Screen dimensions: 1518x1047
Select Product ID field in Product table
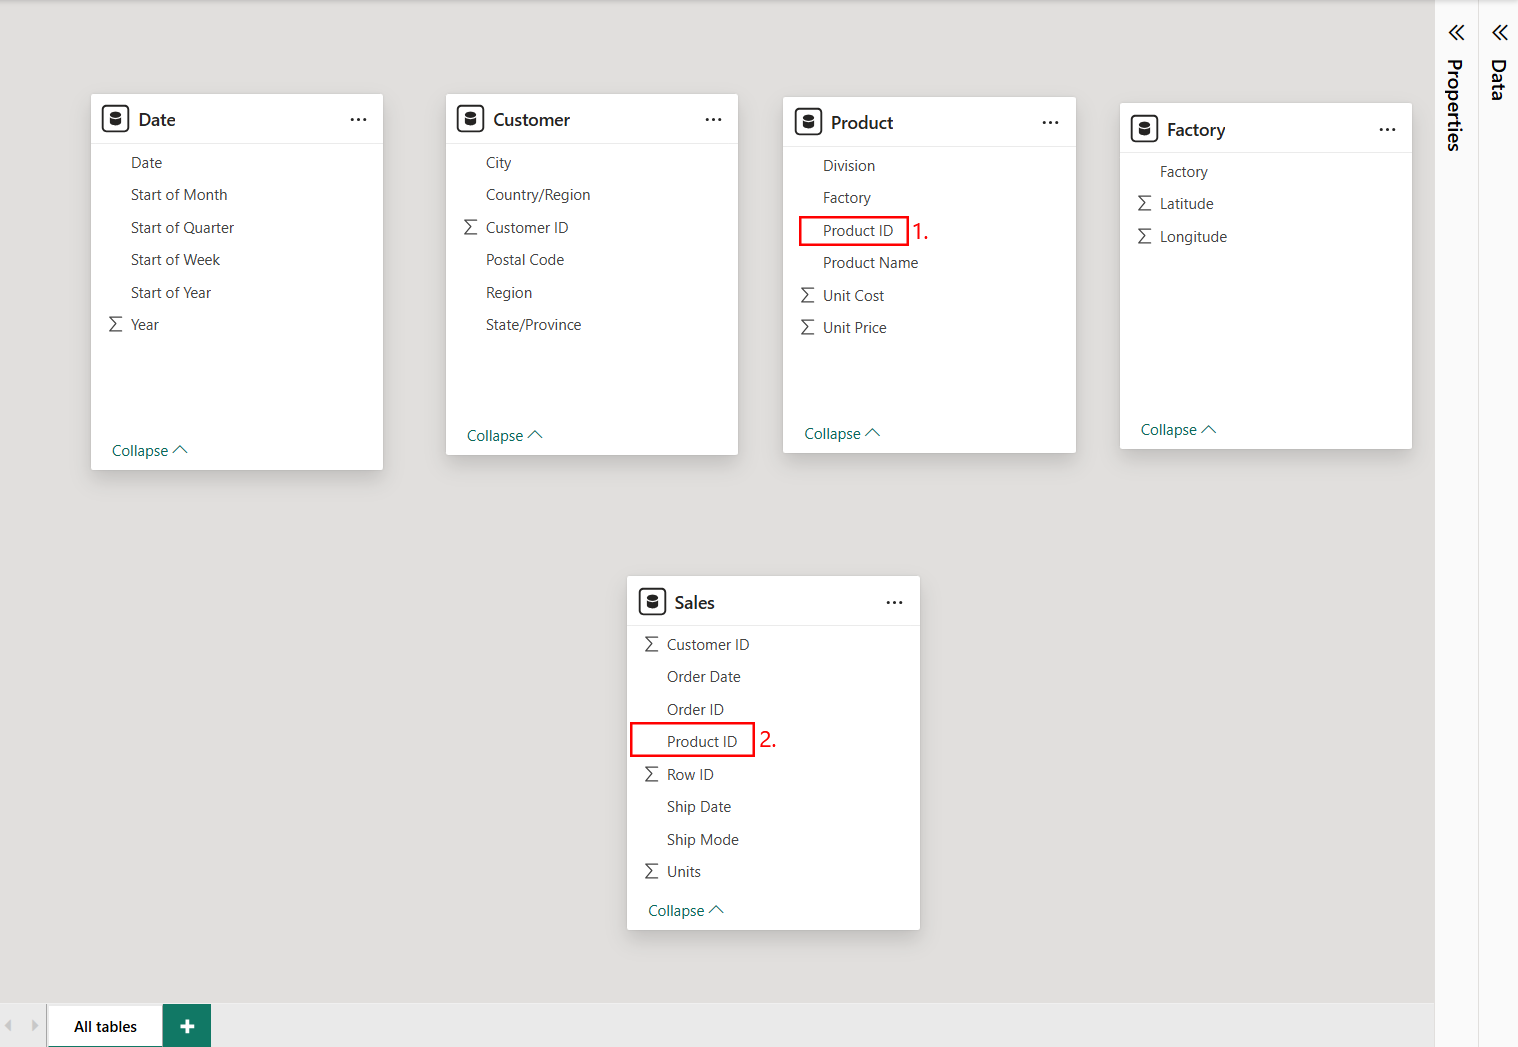[858, 231]
